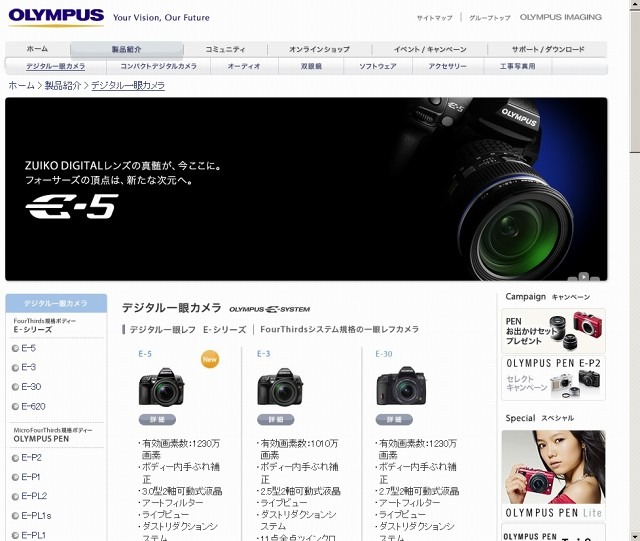Click the ホーム breadcrumb link

[21, 85]
